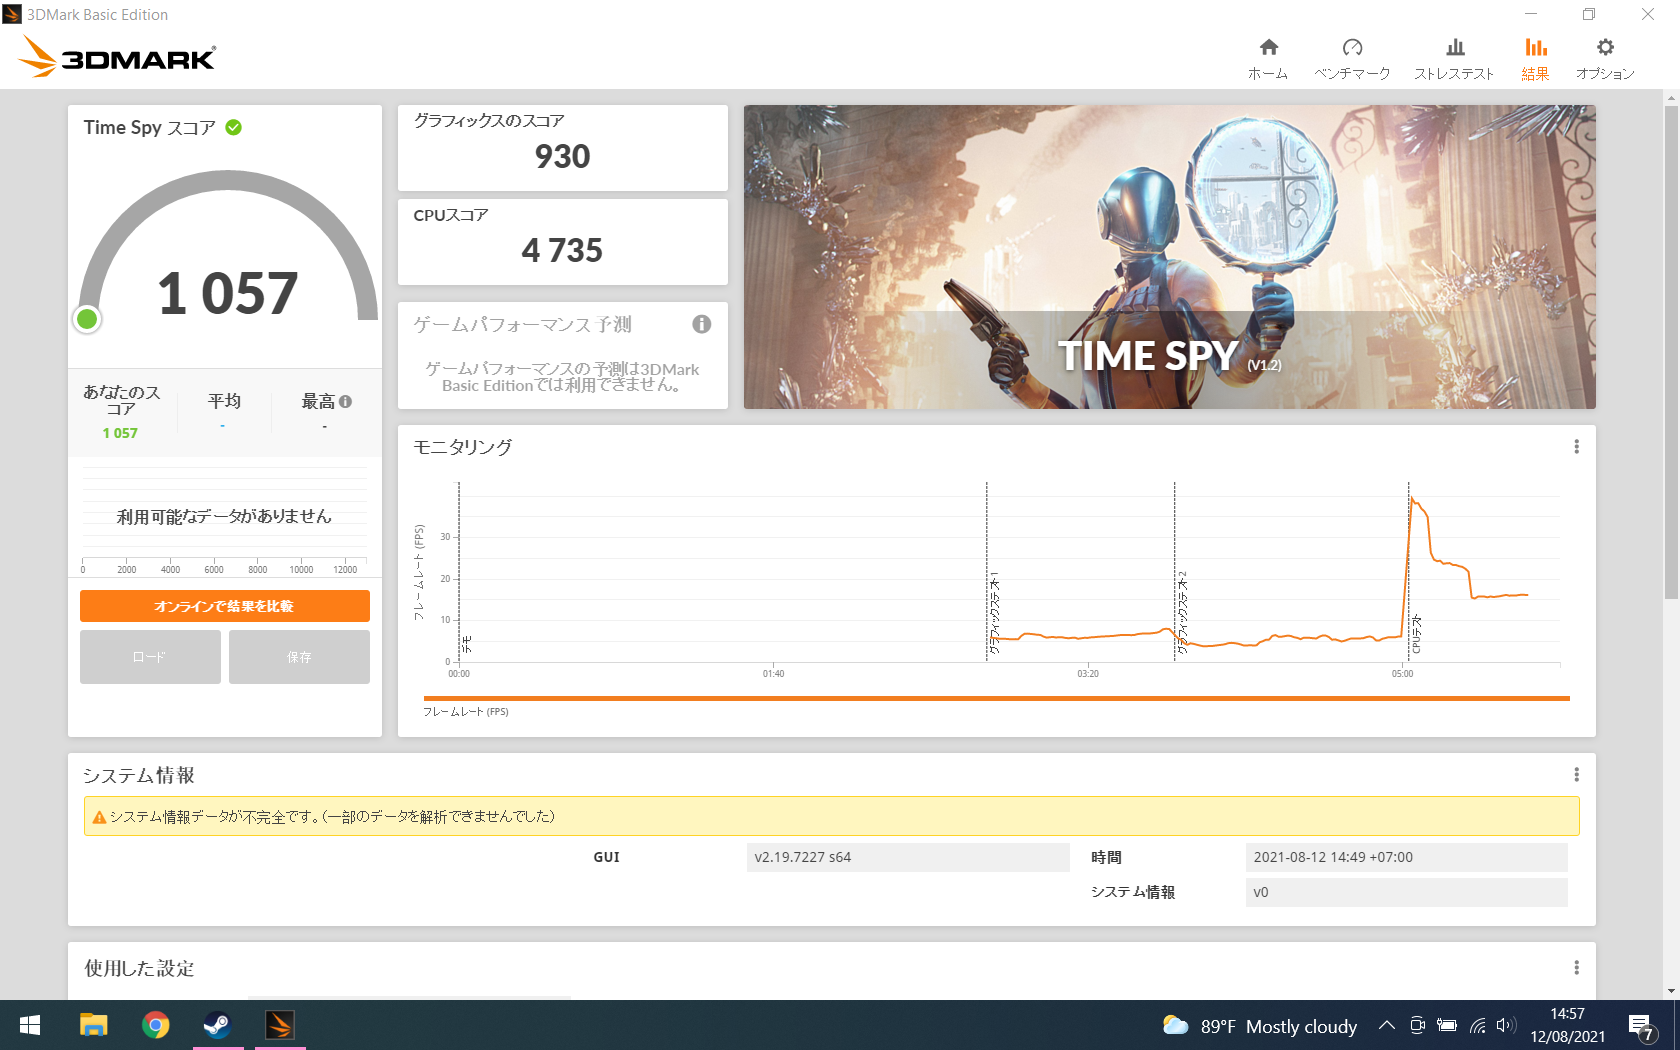
Task: Open the three-dot menu in 使用した設定 panel
Action: (x=1576, y=968)
